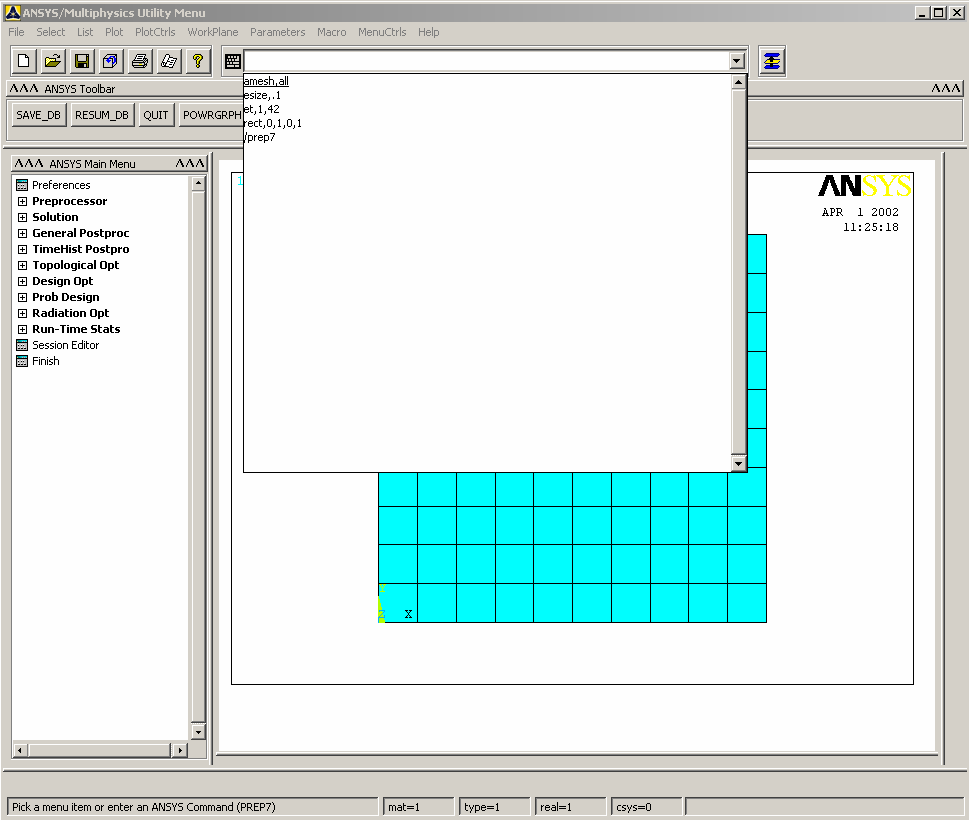The image size is (969, 820).
Task: Expand the Prob Design tree node
Action: click(x=22, y=297)
